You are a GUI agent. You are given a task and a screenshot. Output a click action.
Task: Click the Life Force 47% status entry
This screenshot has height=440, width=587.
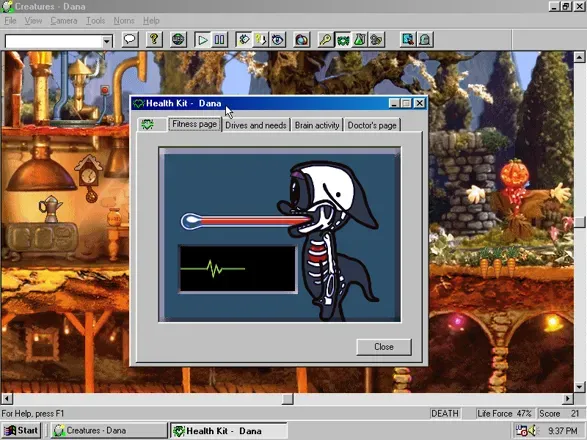[x=504, y=413]
